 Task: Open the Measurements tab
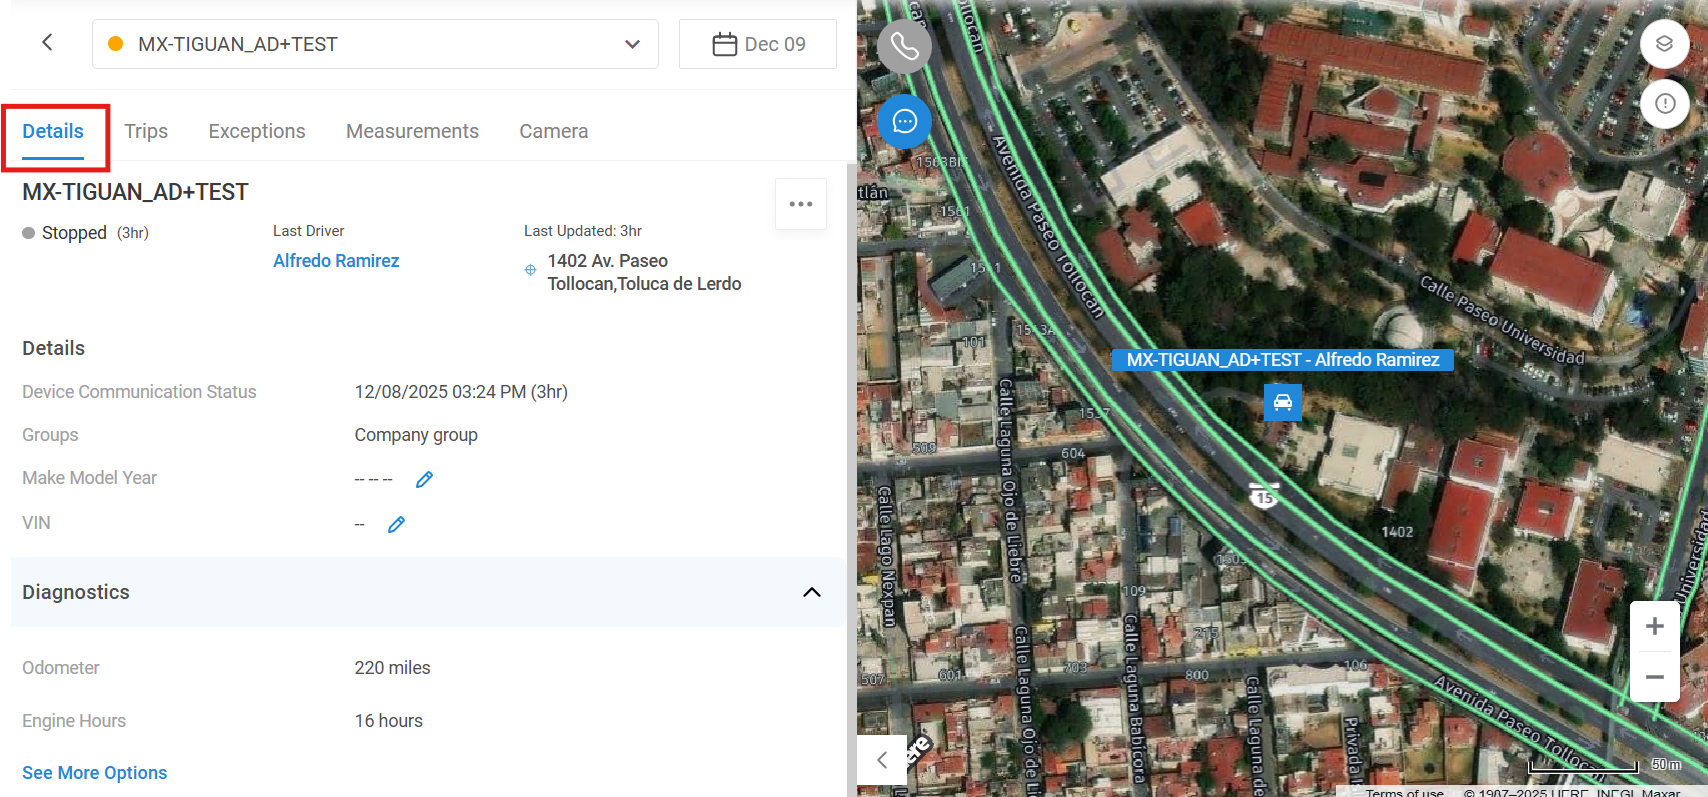(x=412, y=132)
